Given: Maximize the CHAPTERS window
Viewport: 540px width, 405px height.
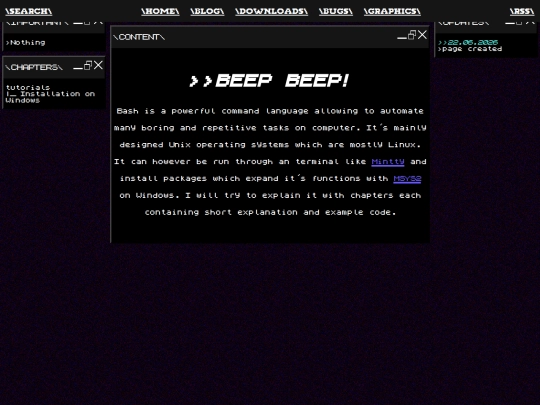Looking at the screenshot, I should click(88, 65).
